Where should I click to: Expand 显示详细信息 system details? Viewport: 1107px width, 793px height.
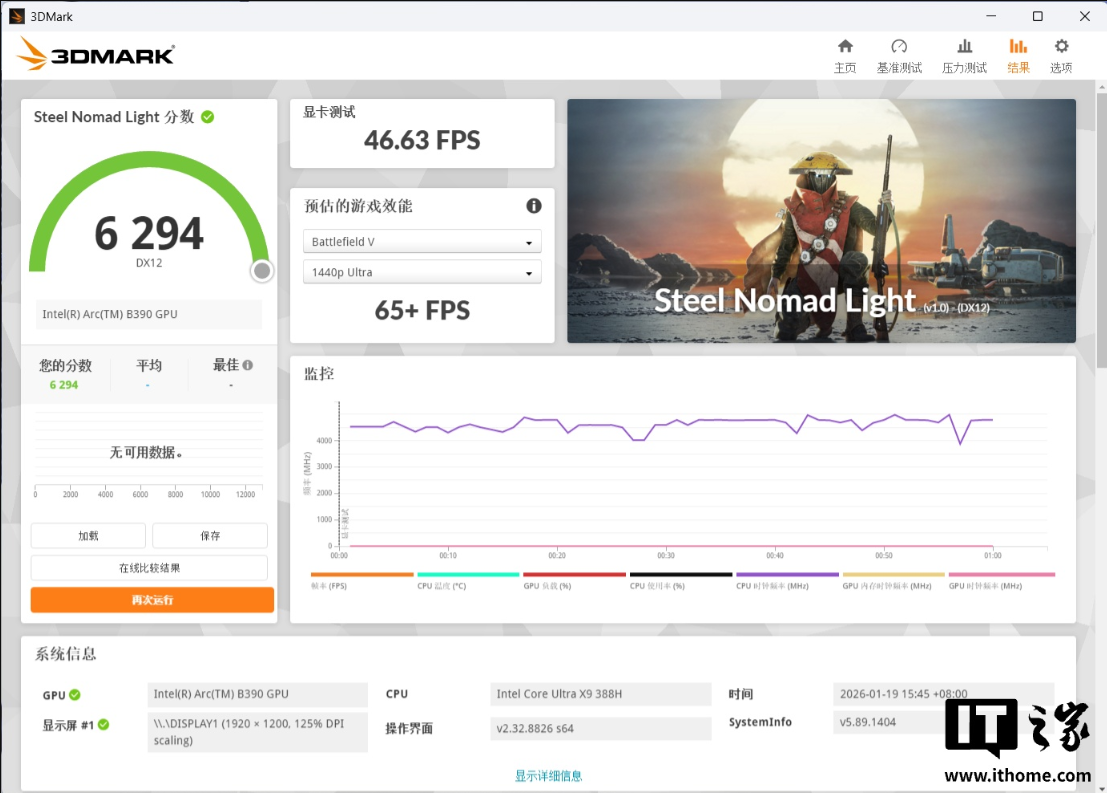coord(548,776)
